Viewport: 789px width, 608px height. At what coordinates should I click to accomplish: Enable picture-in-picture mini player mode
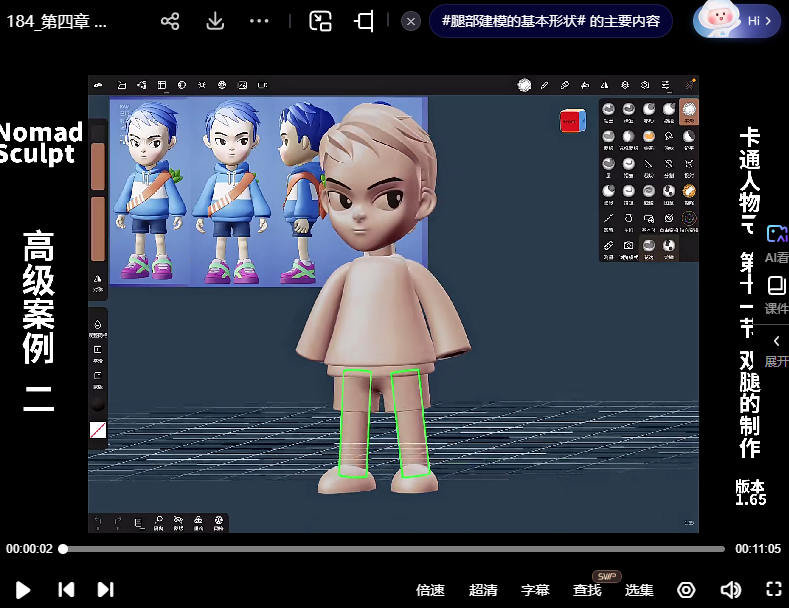tap(320, 21)
